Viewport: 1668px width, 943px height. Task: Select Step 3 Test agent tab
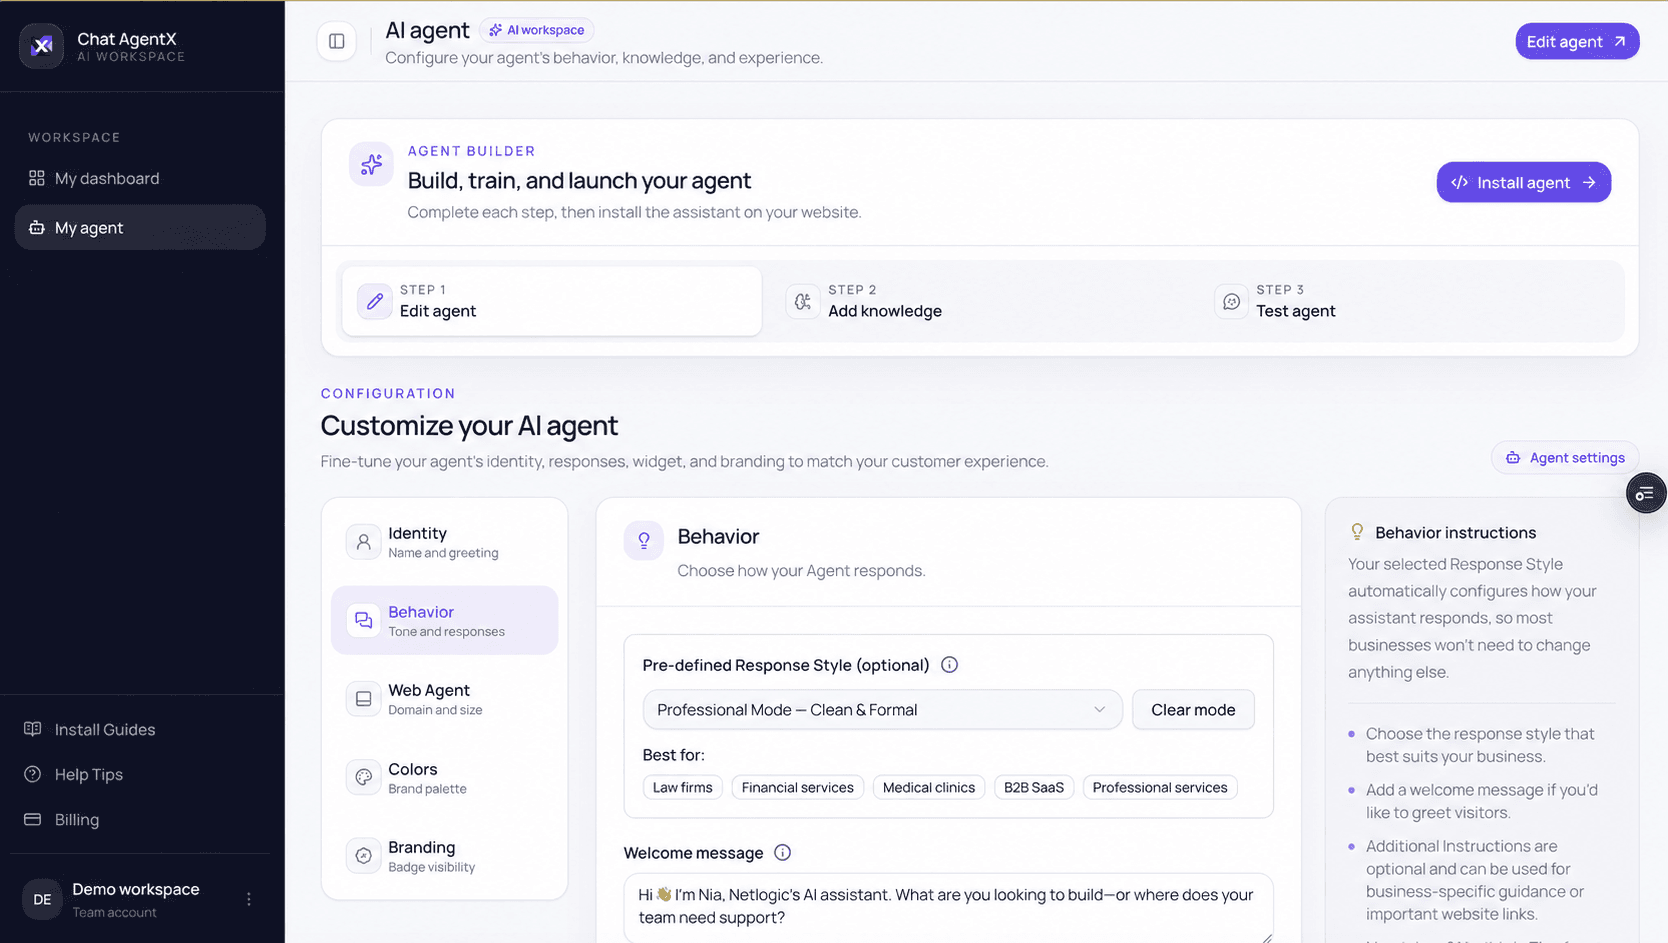click(x=1408, y=301)
